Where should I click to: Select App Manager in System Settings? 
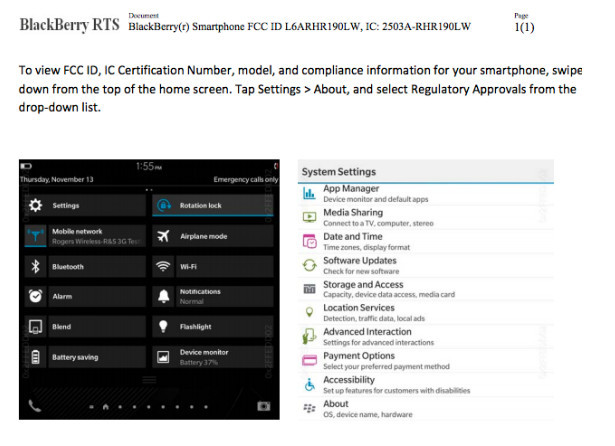tap(426, 194)
